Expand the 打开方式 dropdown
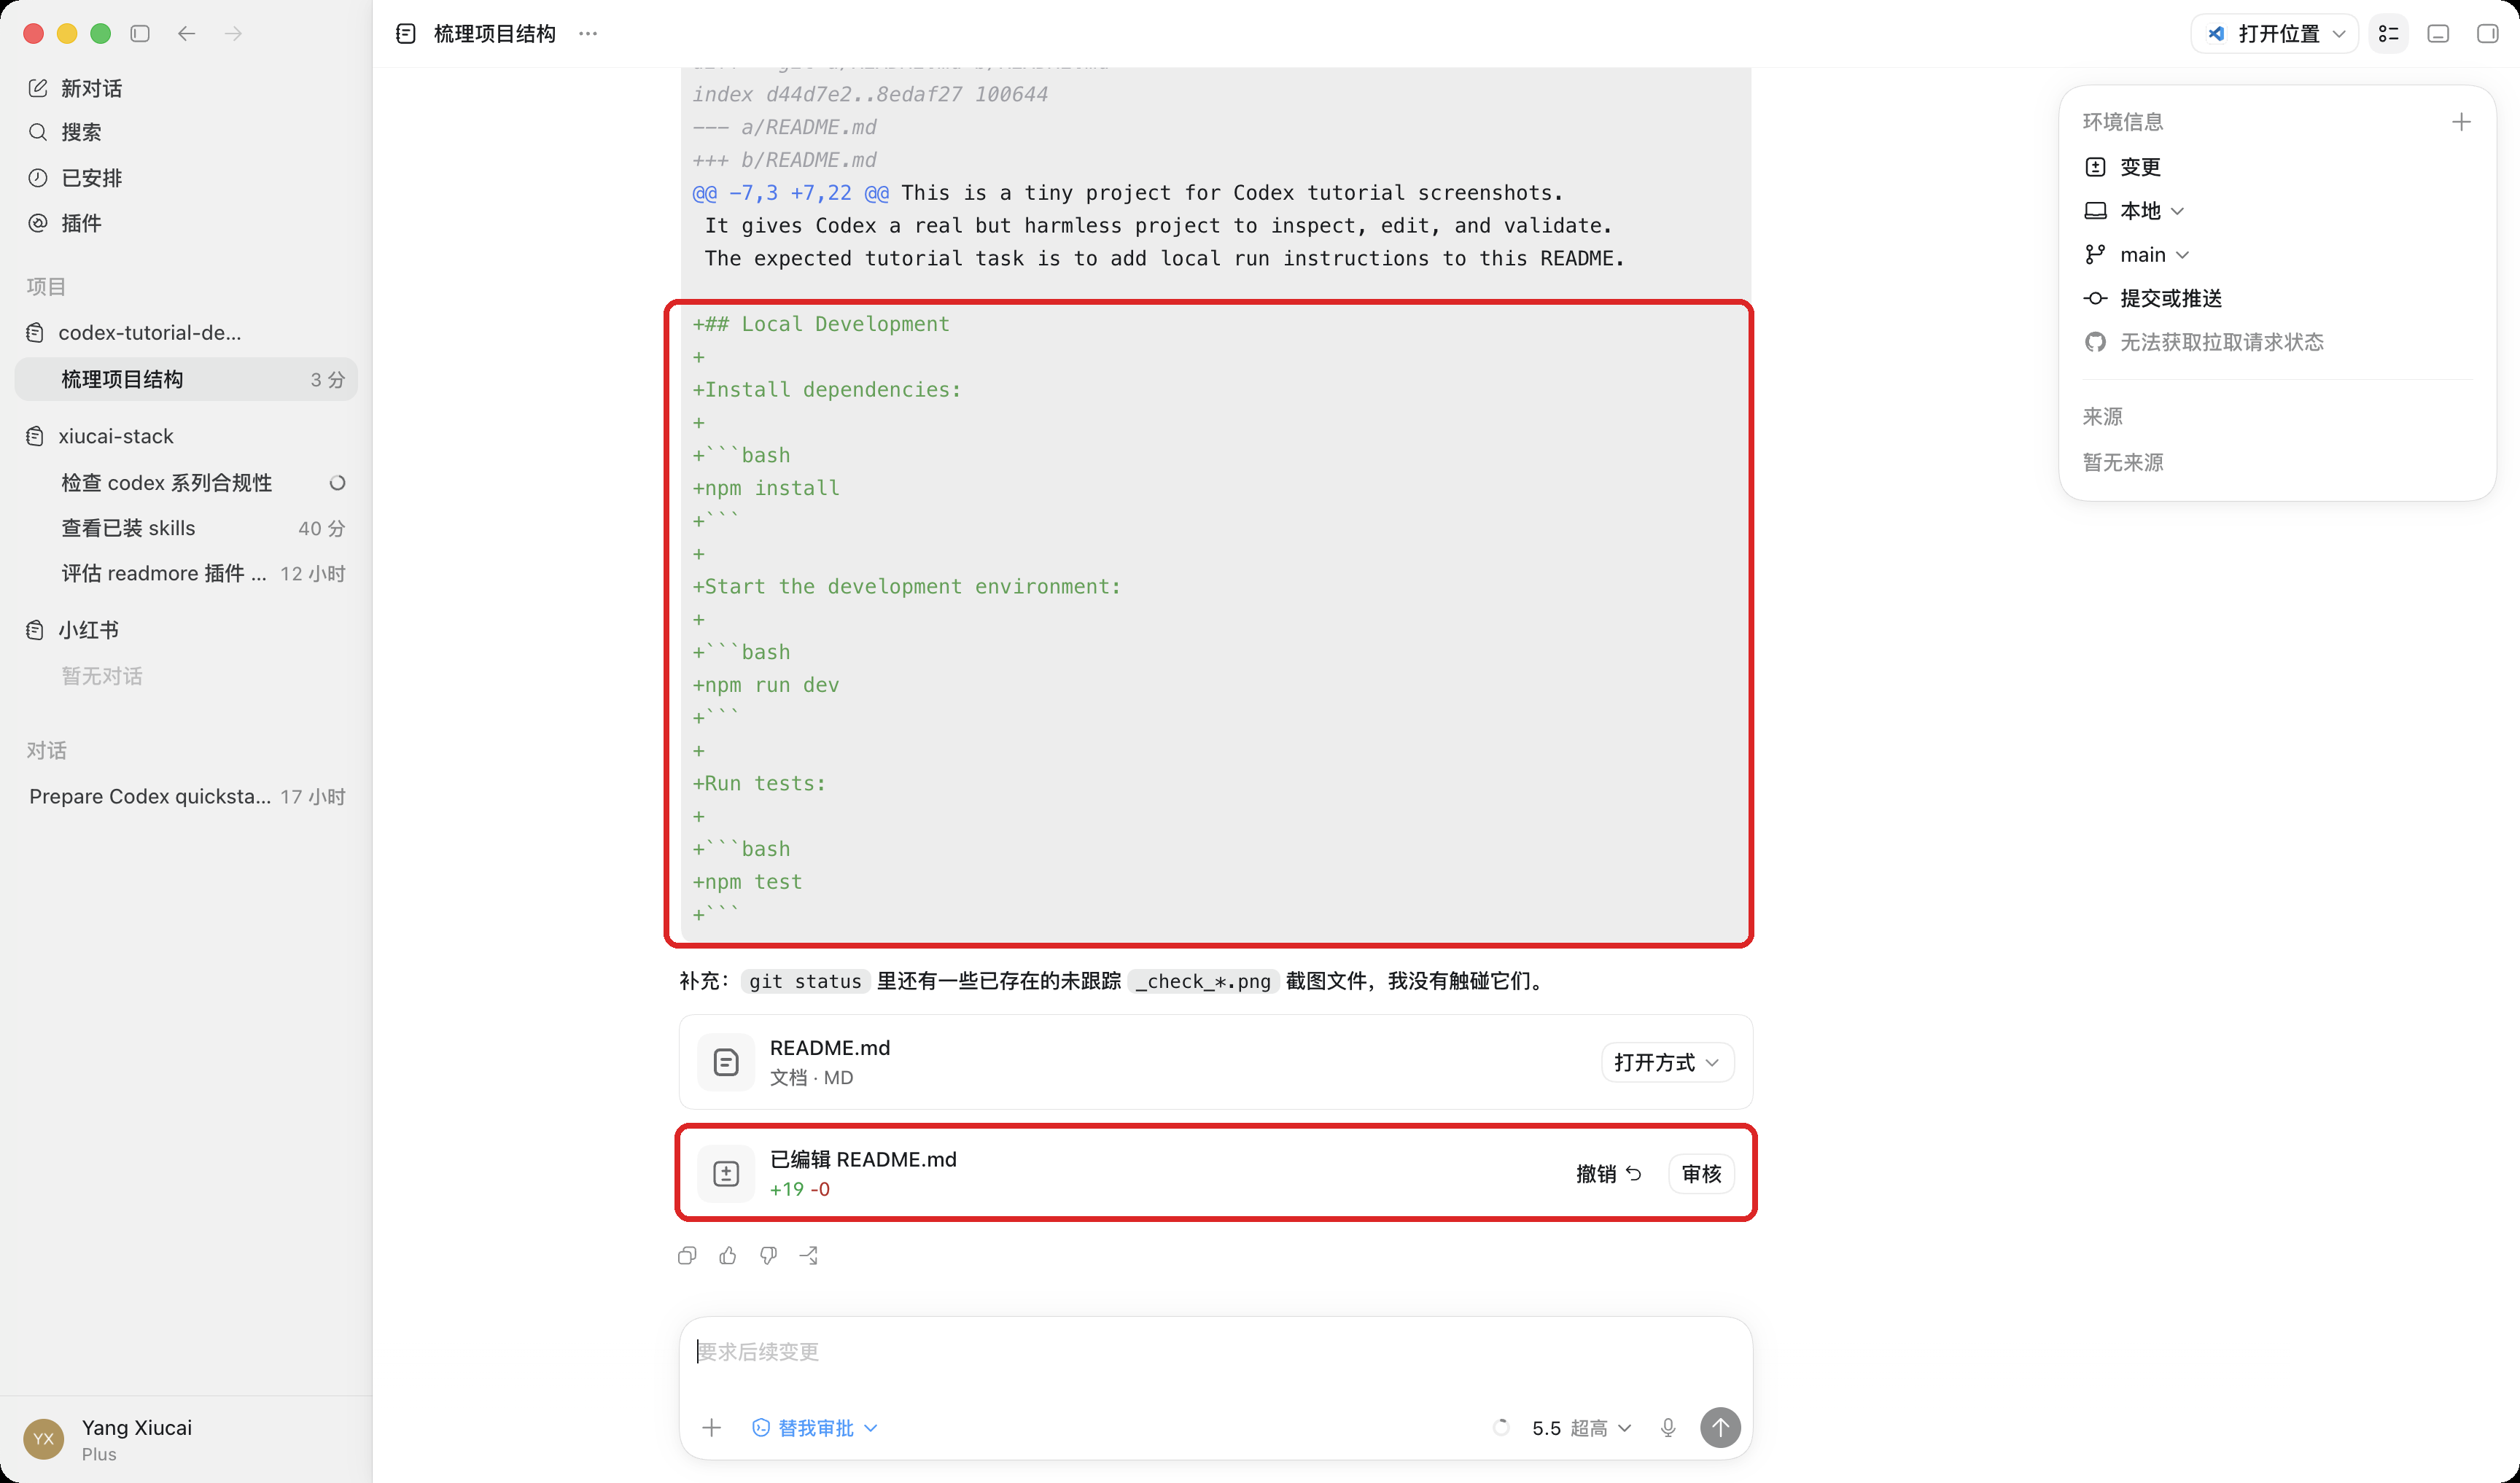 click(x=1667, y=1062)
